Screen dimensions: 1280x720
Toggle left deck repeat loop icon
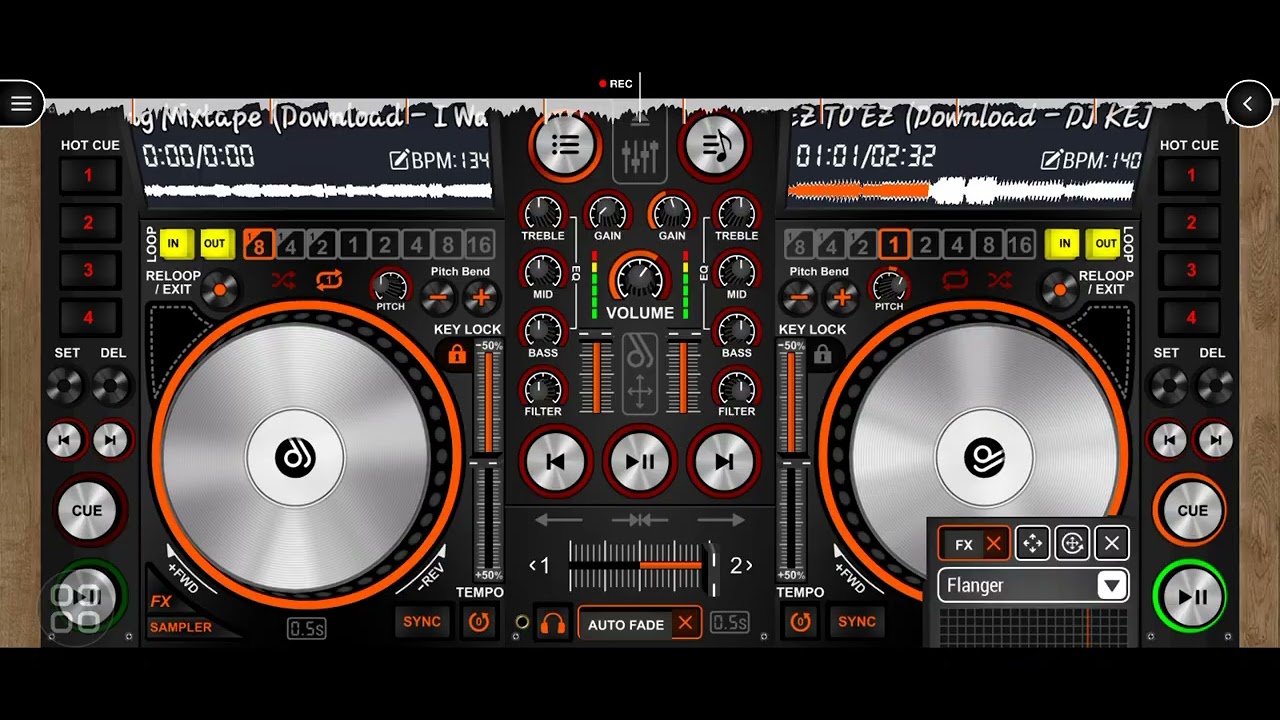click(x=329, y=281)
